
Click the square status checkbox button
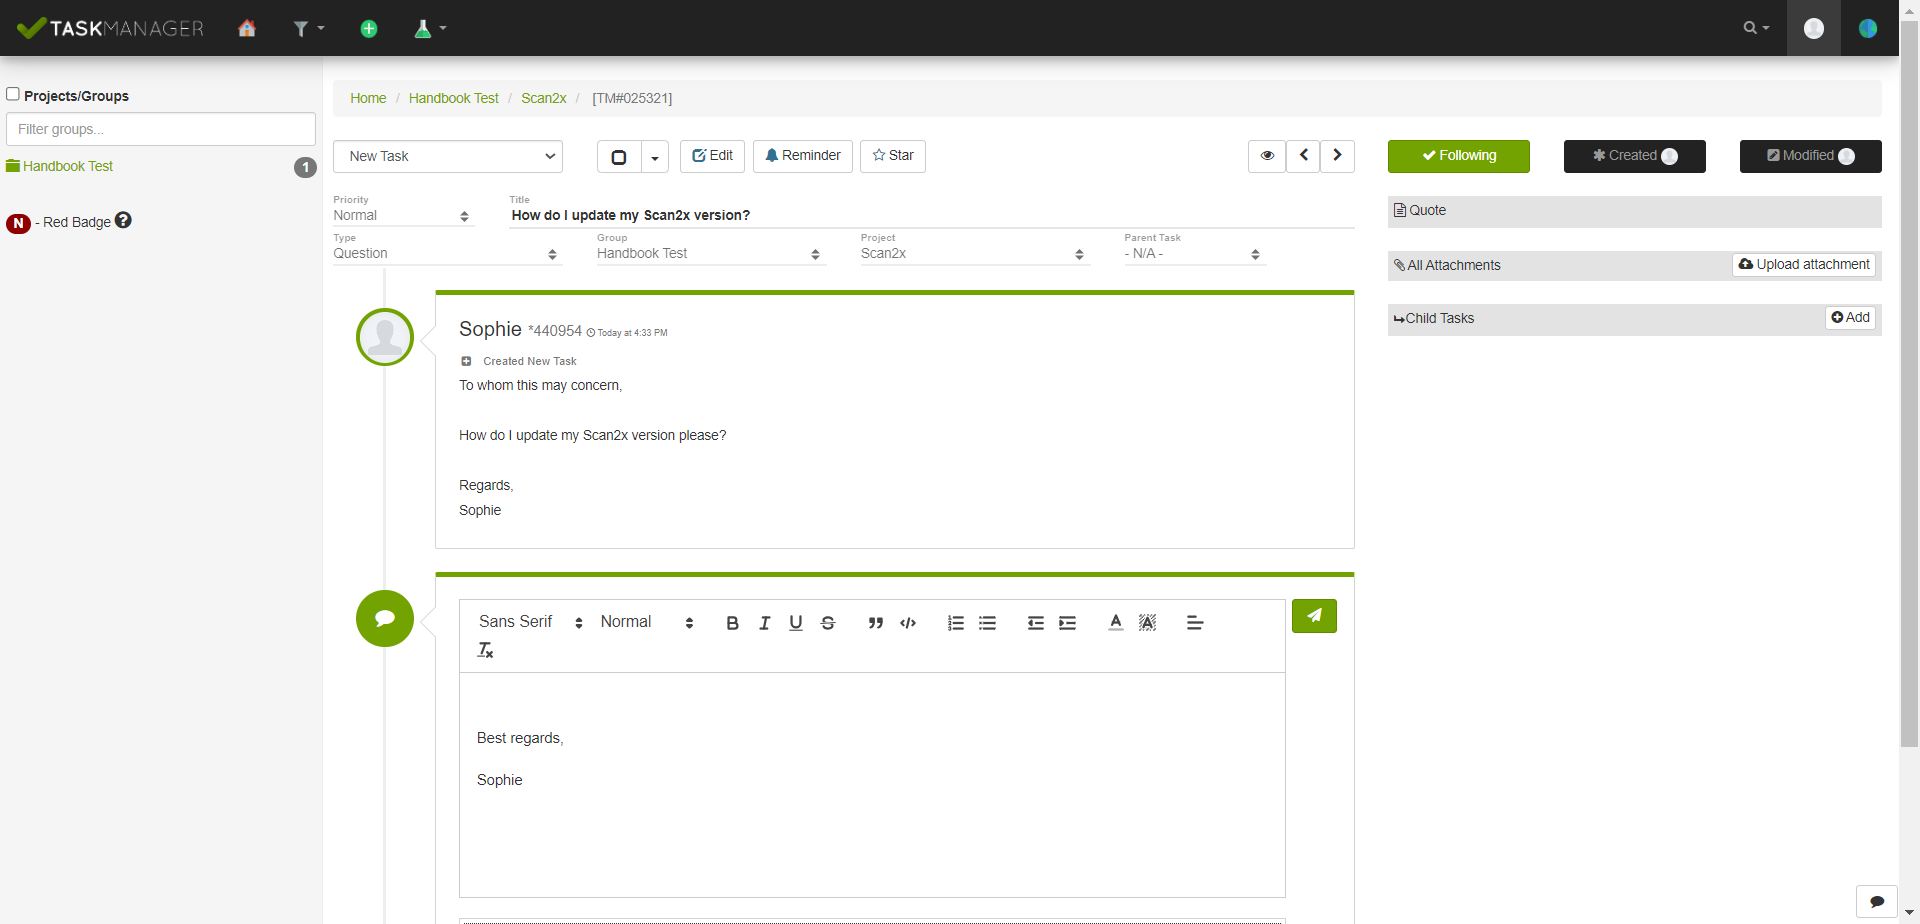pos(619,156)
